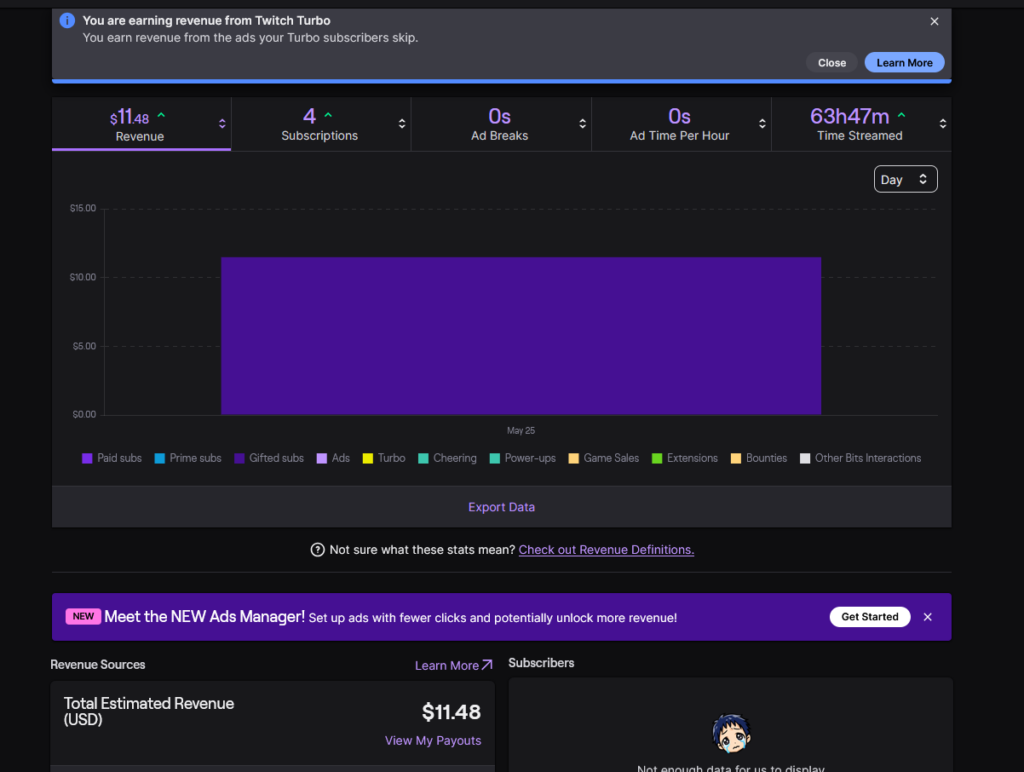This screenshot has height=772, width=1024.
Task: Click the green up arrow beside Subscriptions count
Action: [x=328, y=115]
